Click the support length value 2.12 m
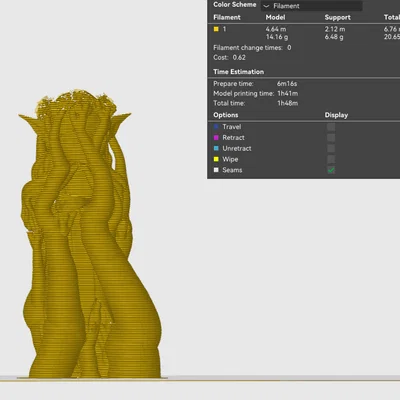The width and height of the screenshot is (400, 400). click(x=335, y=29)
